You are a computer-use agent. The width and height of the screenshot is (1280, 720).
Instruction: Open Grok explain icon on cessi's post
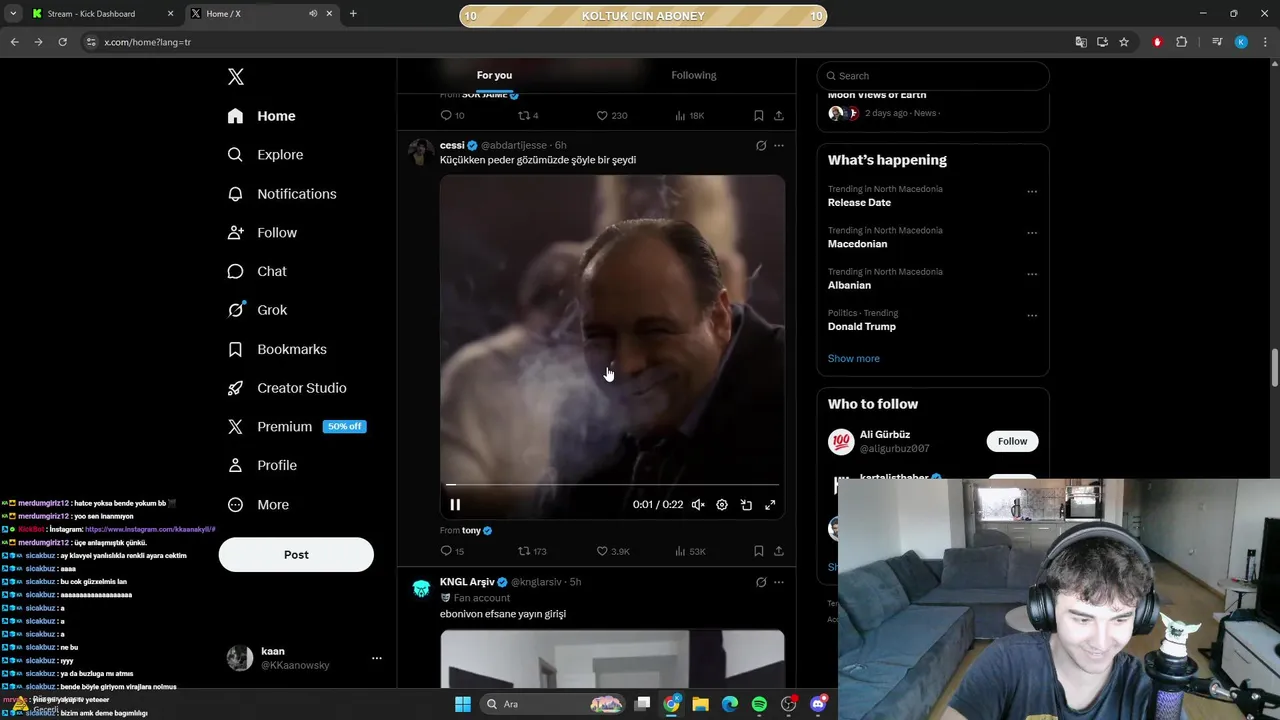[761, 145]
